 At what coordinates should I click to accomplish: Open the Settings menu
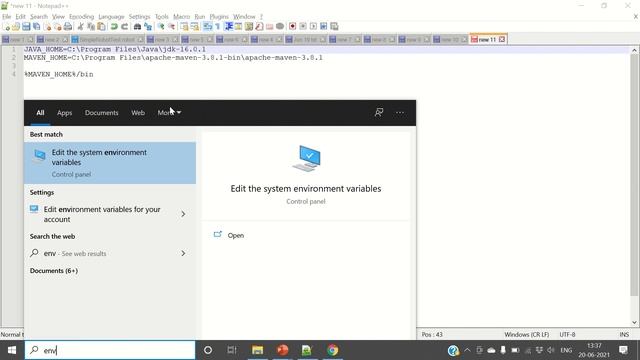click(140, 17)
